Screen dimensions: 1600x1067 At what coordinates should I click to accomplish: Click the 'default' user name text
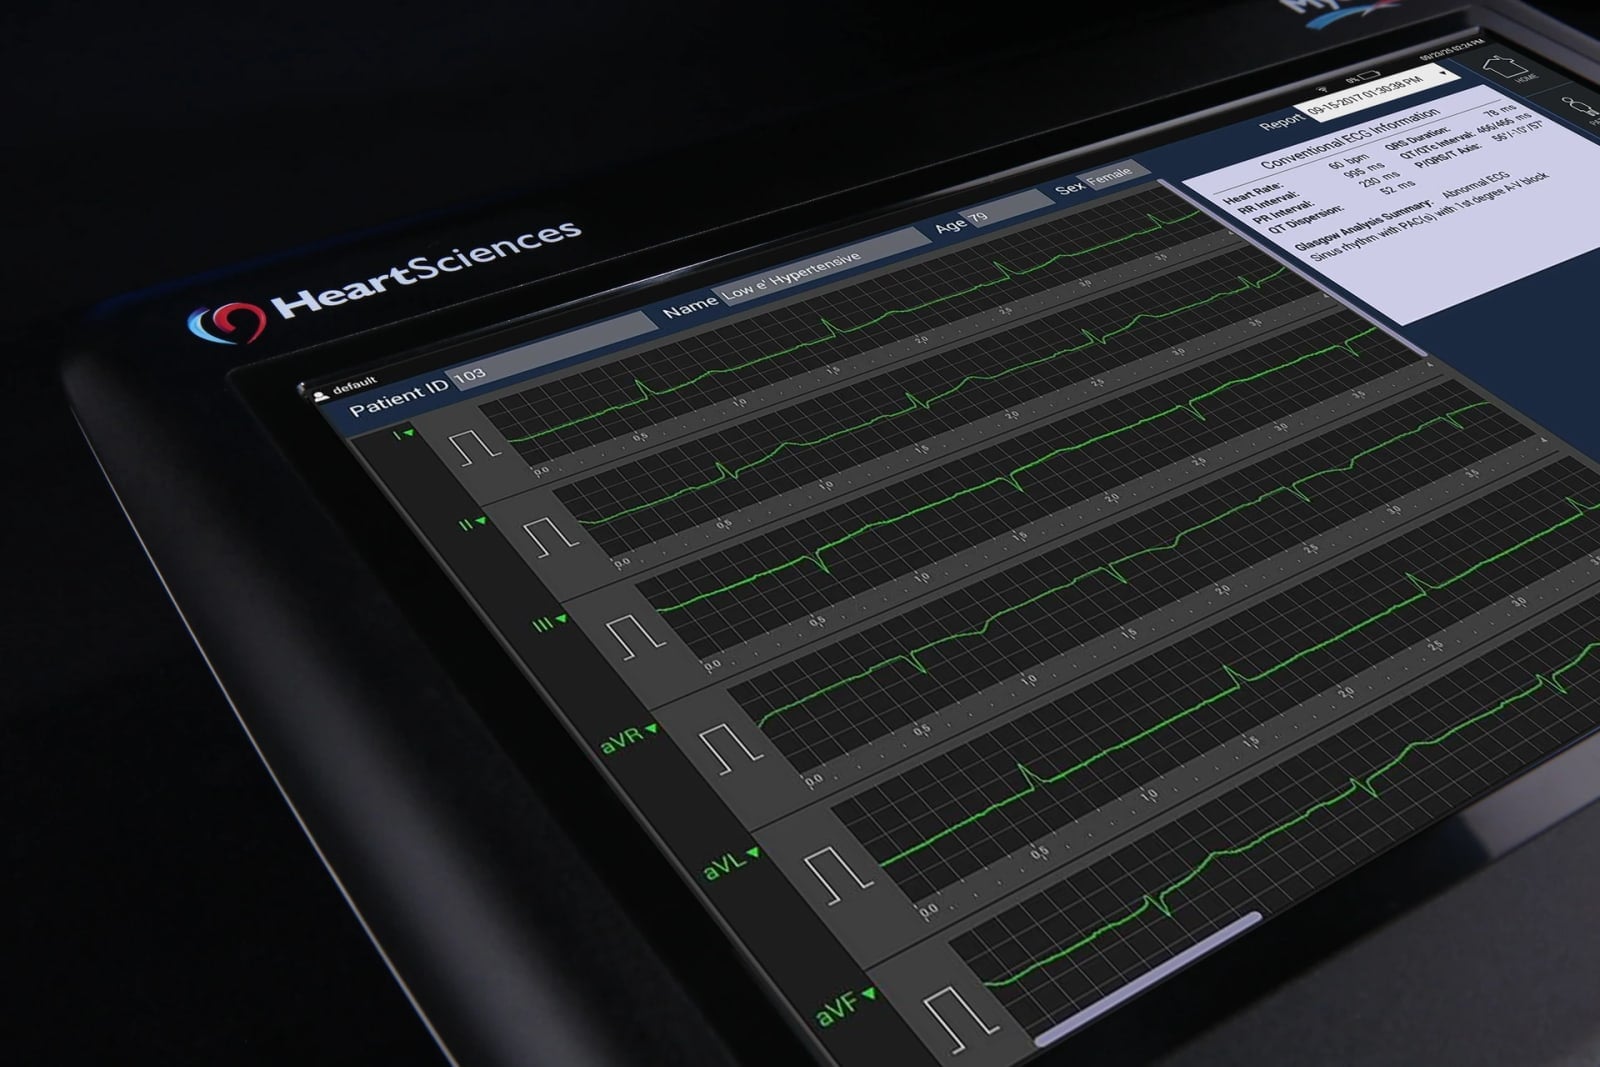click(x=354, y=386)
